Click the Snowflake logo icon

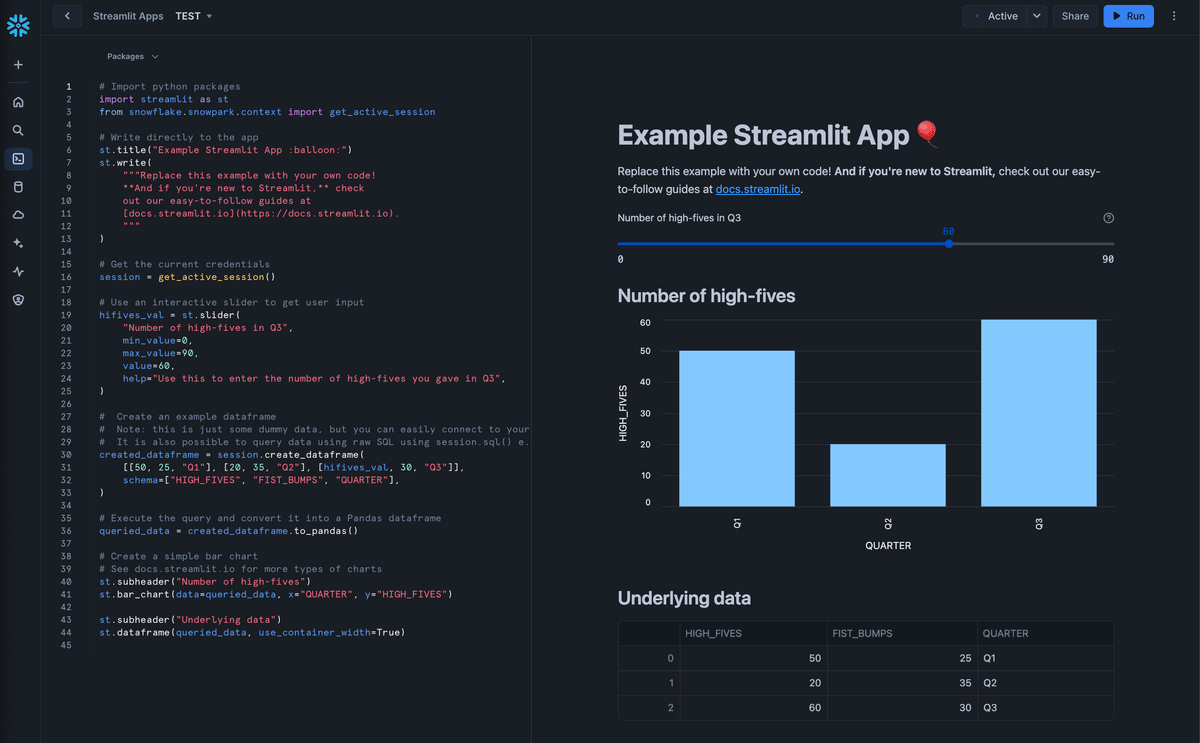18,25
